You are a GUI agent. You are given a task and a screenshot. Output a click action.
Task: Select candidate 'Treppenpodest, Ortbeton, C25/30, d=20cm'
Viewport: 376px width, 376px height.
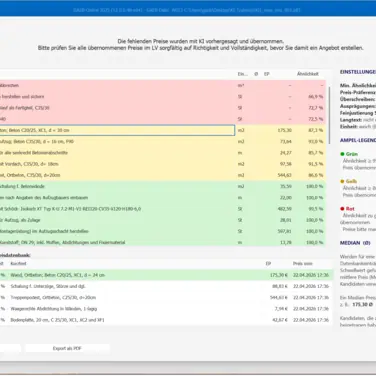pos(166,298)
